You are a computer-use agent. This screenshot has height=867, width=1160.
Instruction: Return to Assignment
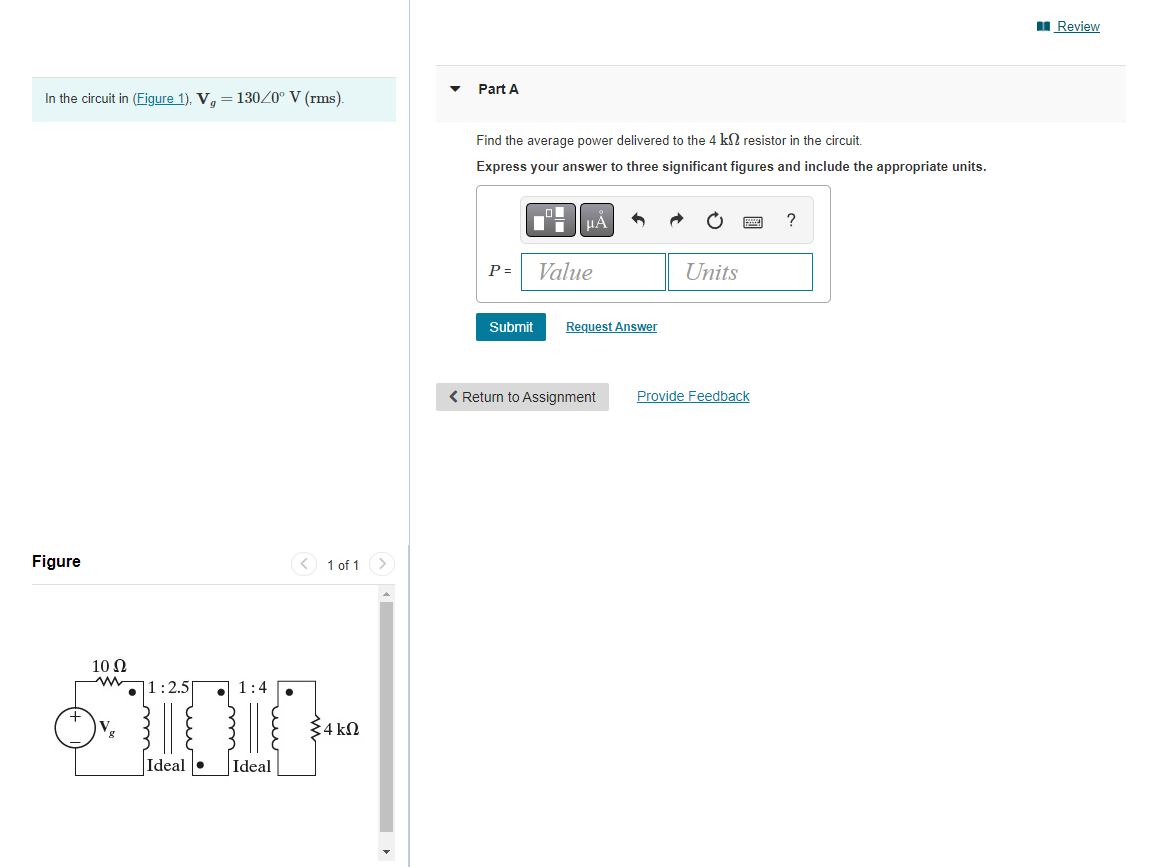tap(522, 397)
